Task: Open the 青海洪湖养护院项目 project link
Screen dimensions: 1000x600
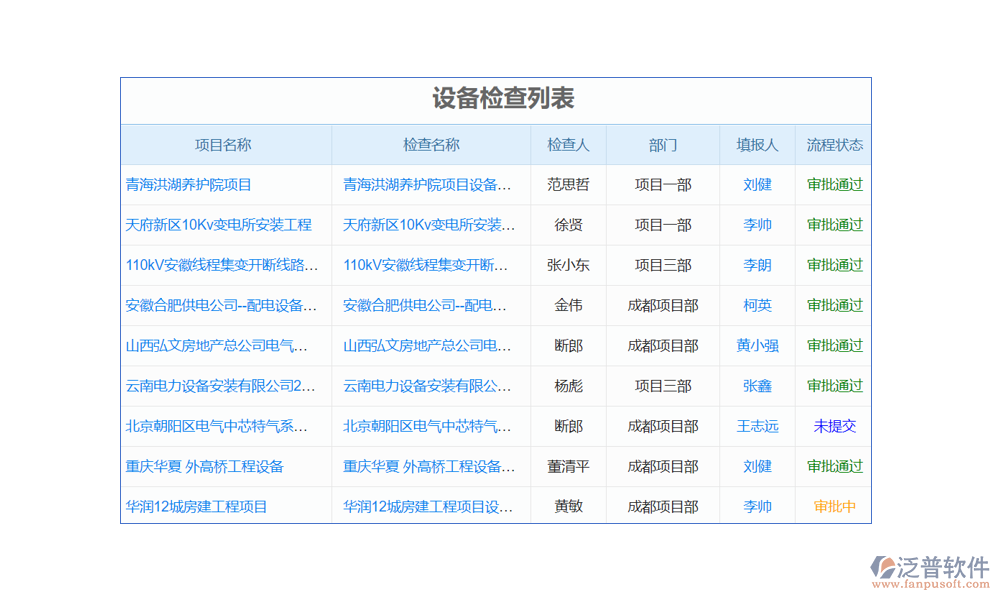Action: (x=189, y=185)
